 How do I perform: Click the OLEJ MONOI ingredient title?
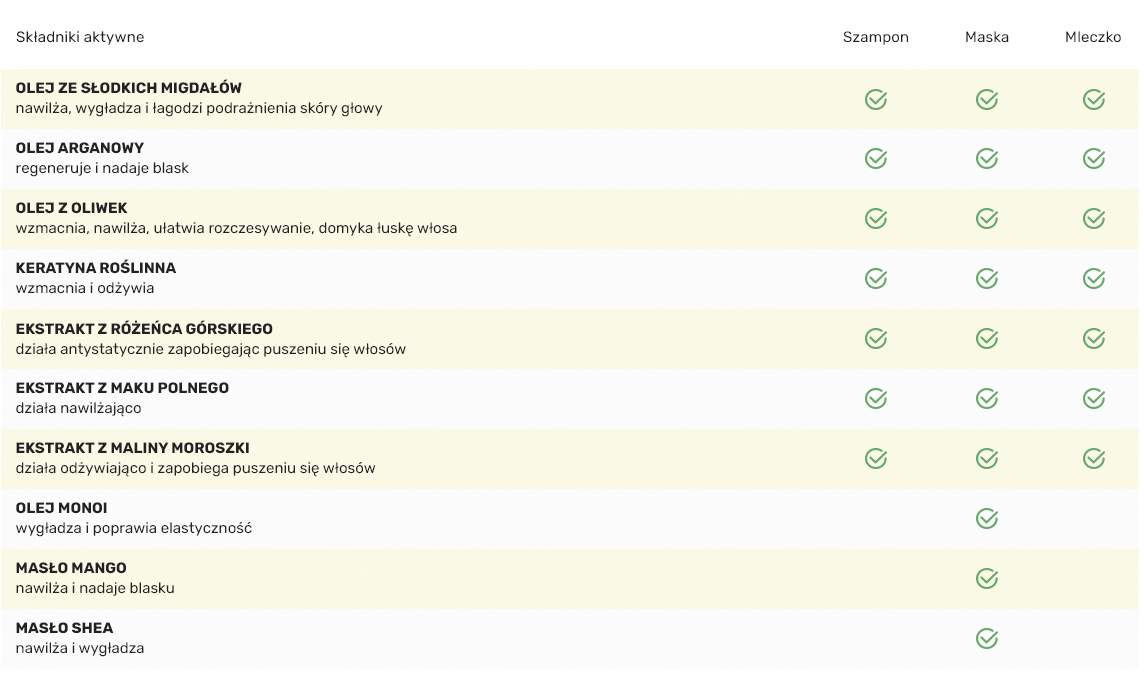pos(62,508)
